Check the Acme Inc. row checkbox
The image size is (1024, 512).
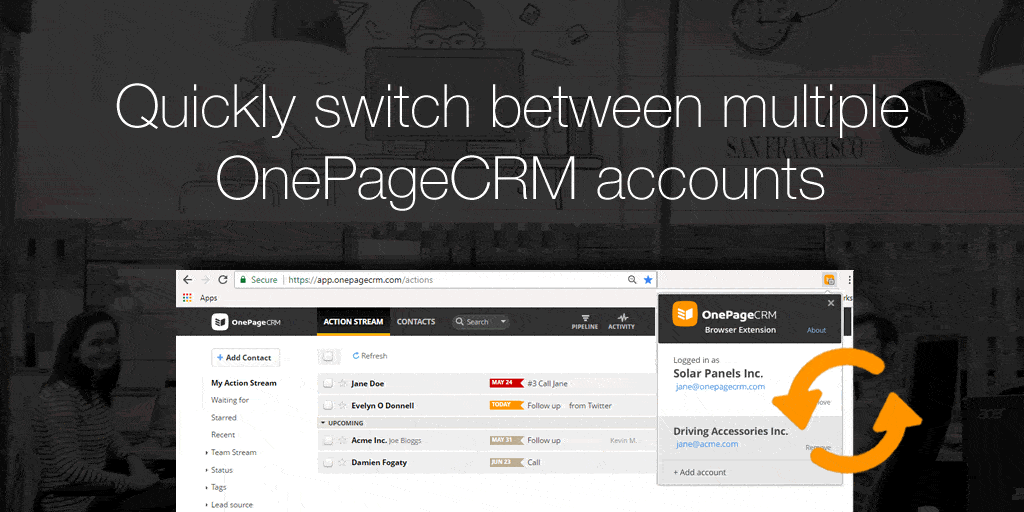pyautogui.click(x=328, y=440)
